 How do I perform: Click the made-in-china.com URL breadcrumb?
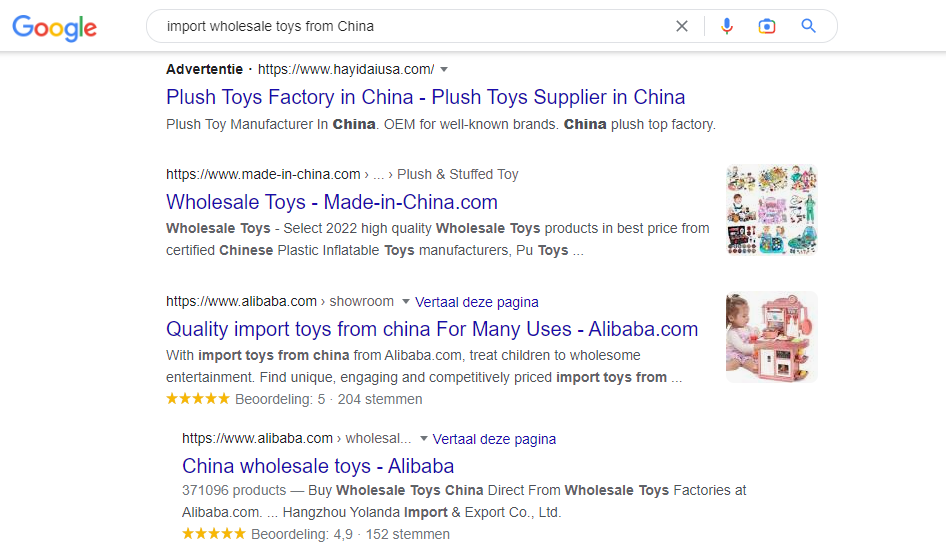pyautogui.click(x=263, y=174)
